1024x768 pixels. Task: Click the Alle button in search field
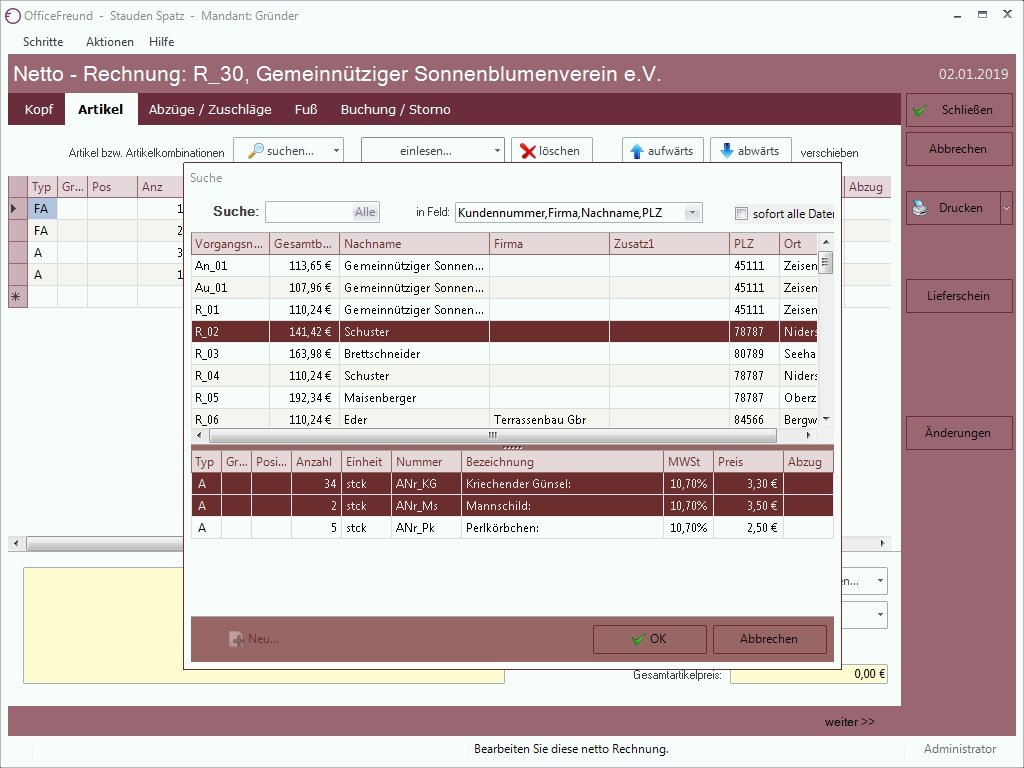(365, 212)
